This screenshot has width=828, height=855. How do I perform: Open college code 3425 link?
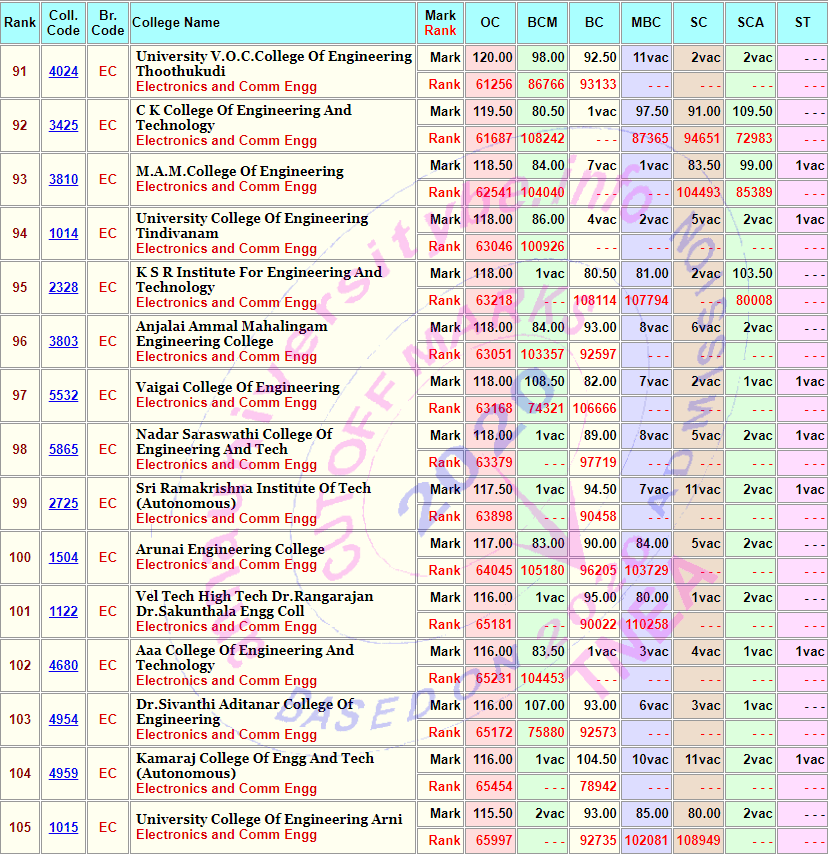(x=63, y=126)
